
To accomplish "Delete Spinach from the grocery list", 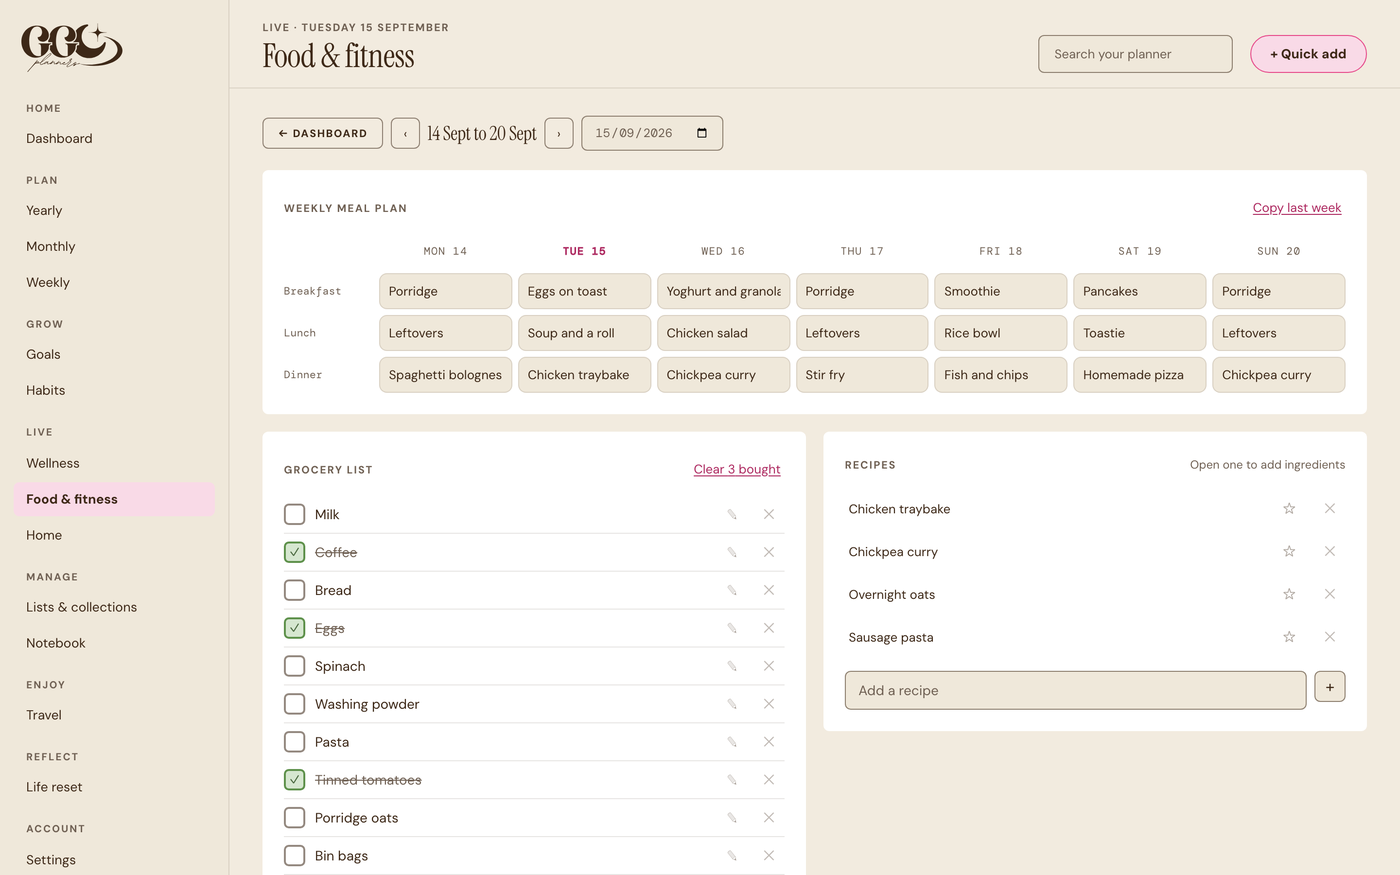I will [x=769, y=666].
